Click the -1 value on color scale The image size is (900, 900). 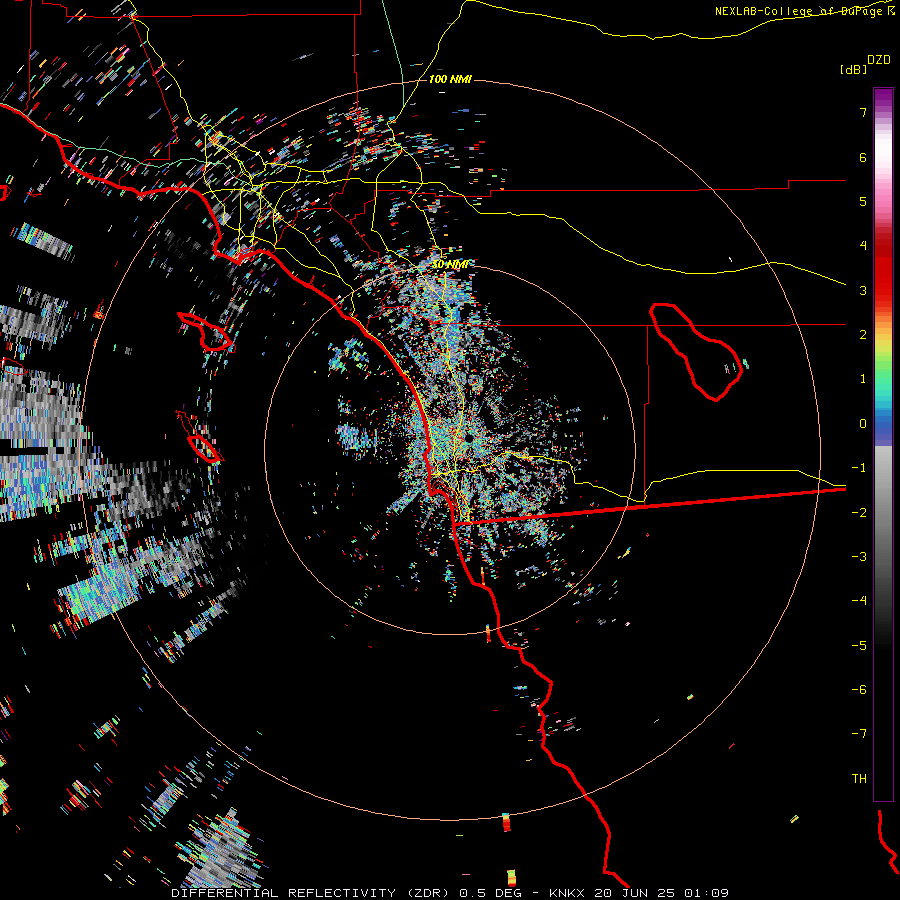[859, 468]
